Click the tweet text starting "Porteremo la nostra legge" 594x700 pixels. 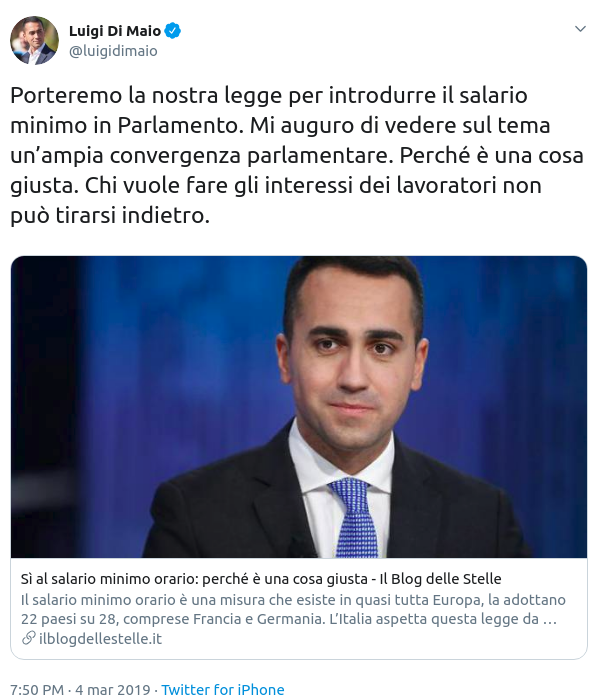(x=297, y=155)
